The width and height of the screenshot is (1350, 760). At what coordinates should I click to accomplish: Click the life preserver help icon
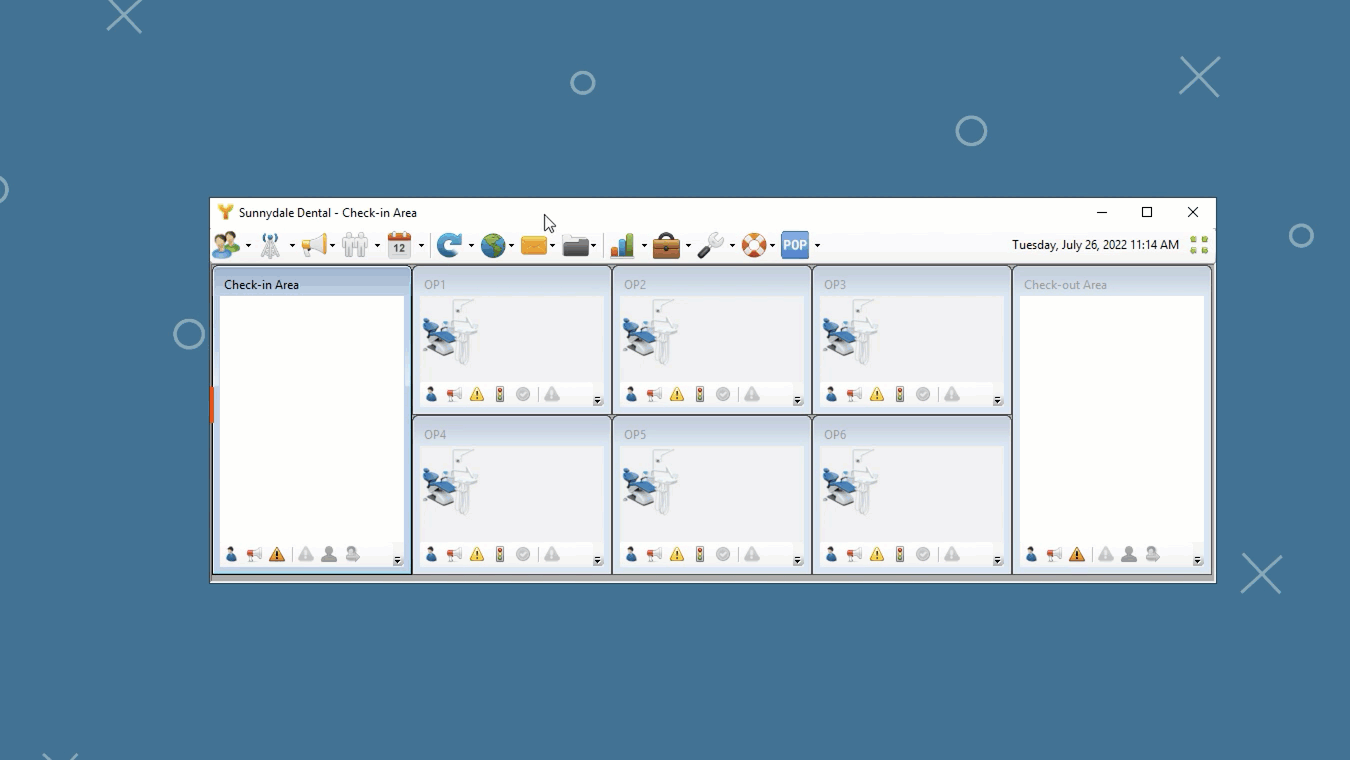coord(754,245)
